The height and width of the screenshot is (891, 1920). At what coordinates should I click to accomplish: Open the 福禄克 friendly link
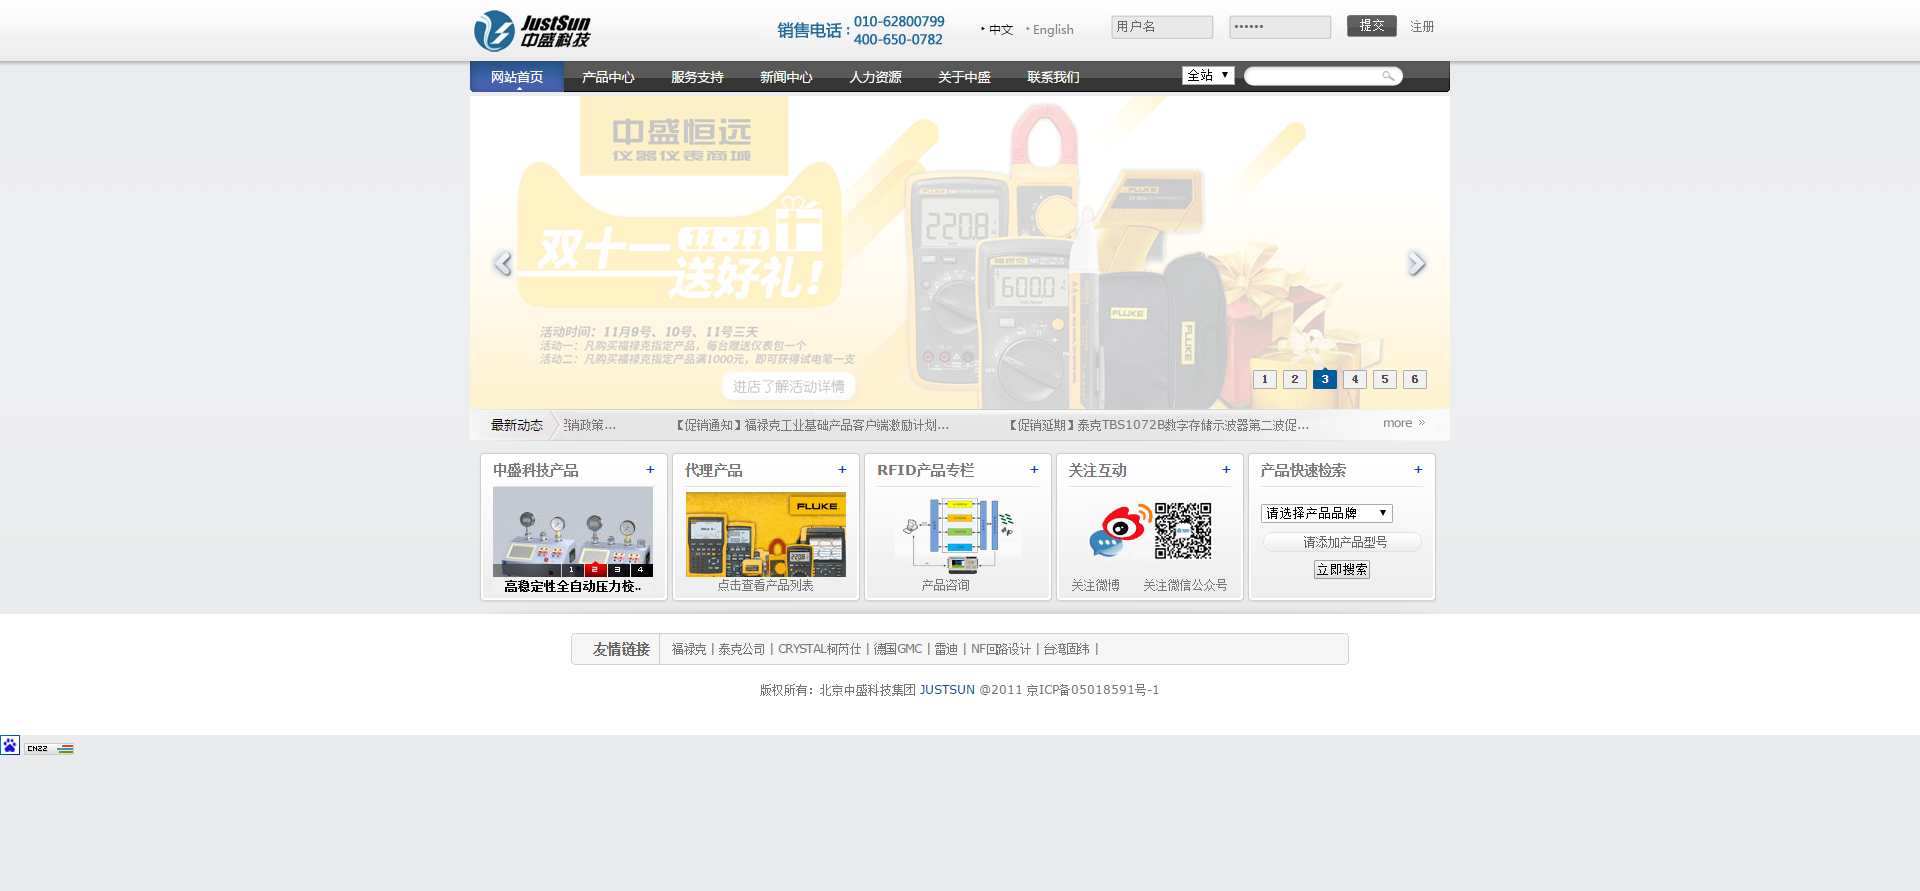pos(689,649)
